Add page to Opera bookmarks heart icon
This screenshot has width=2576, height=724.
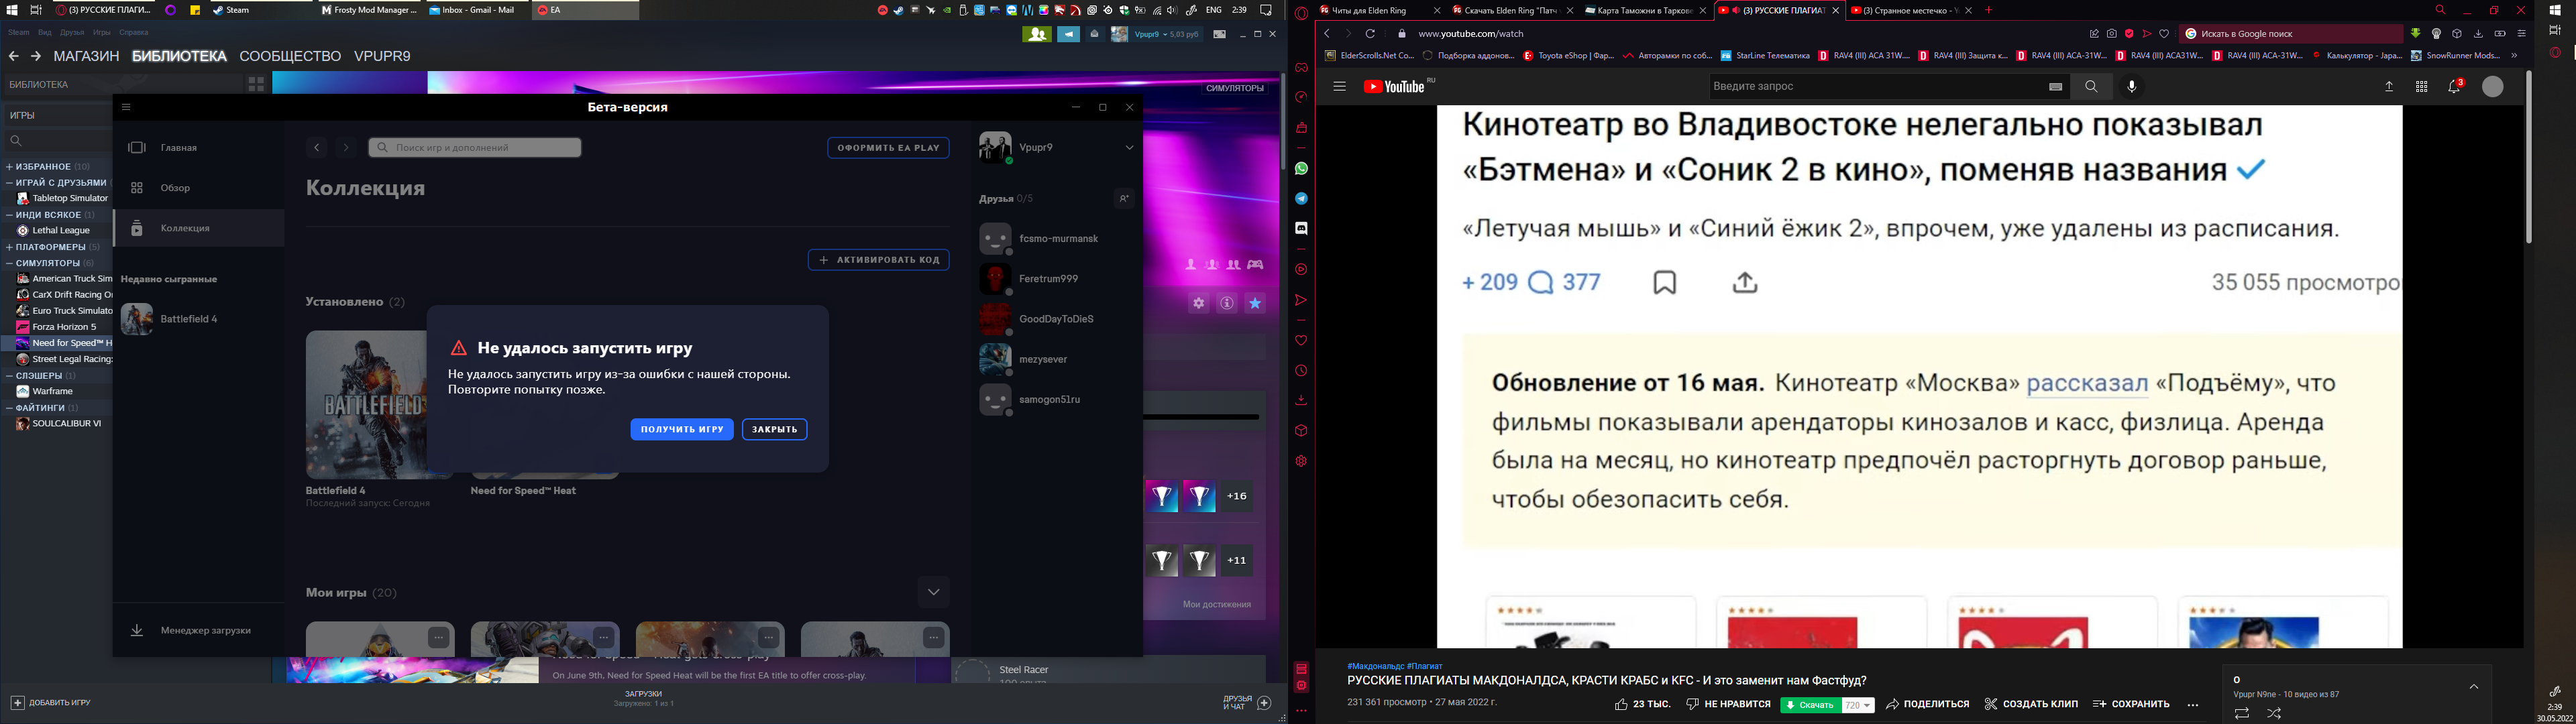click(x=2165, y=34)
